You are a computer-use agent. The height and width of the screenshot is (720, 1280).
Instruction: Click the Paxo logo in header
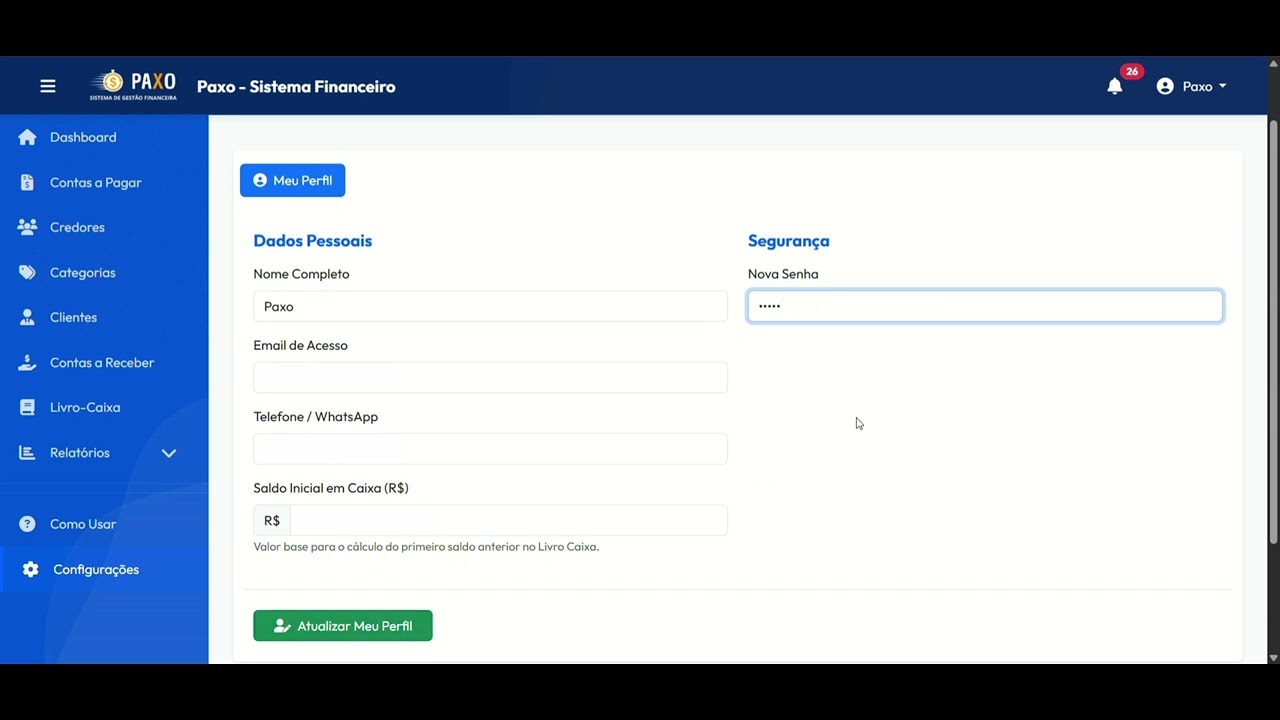(133, 86)
